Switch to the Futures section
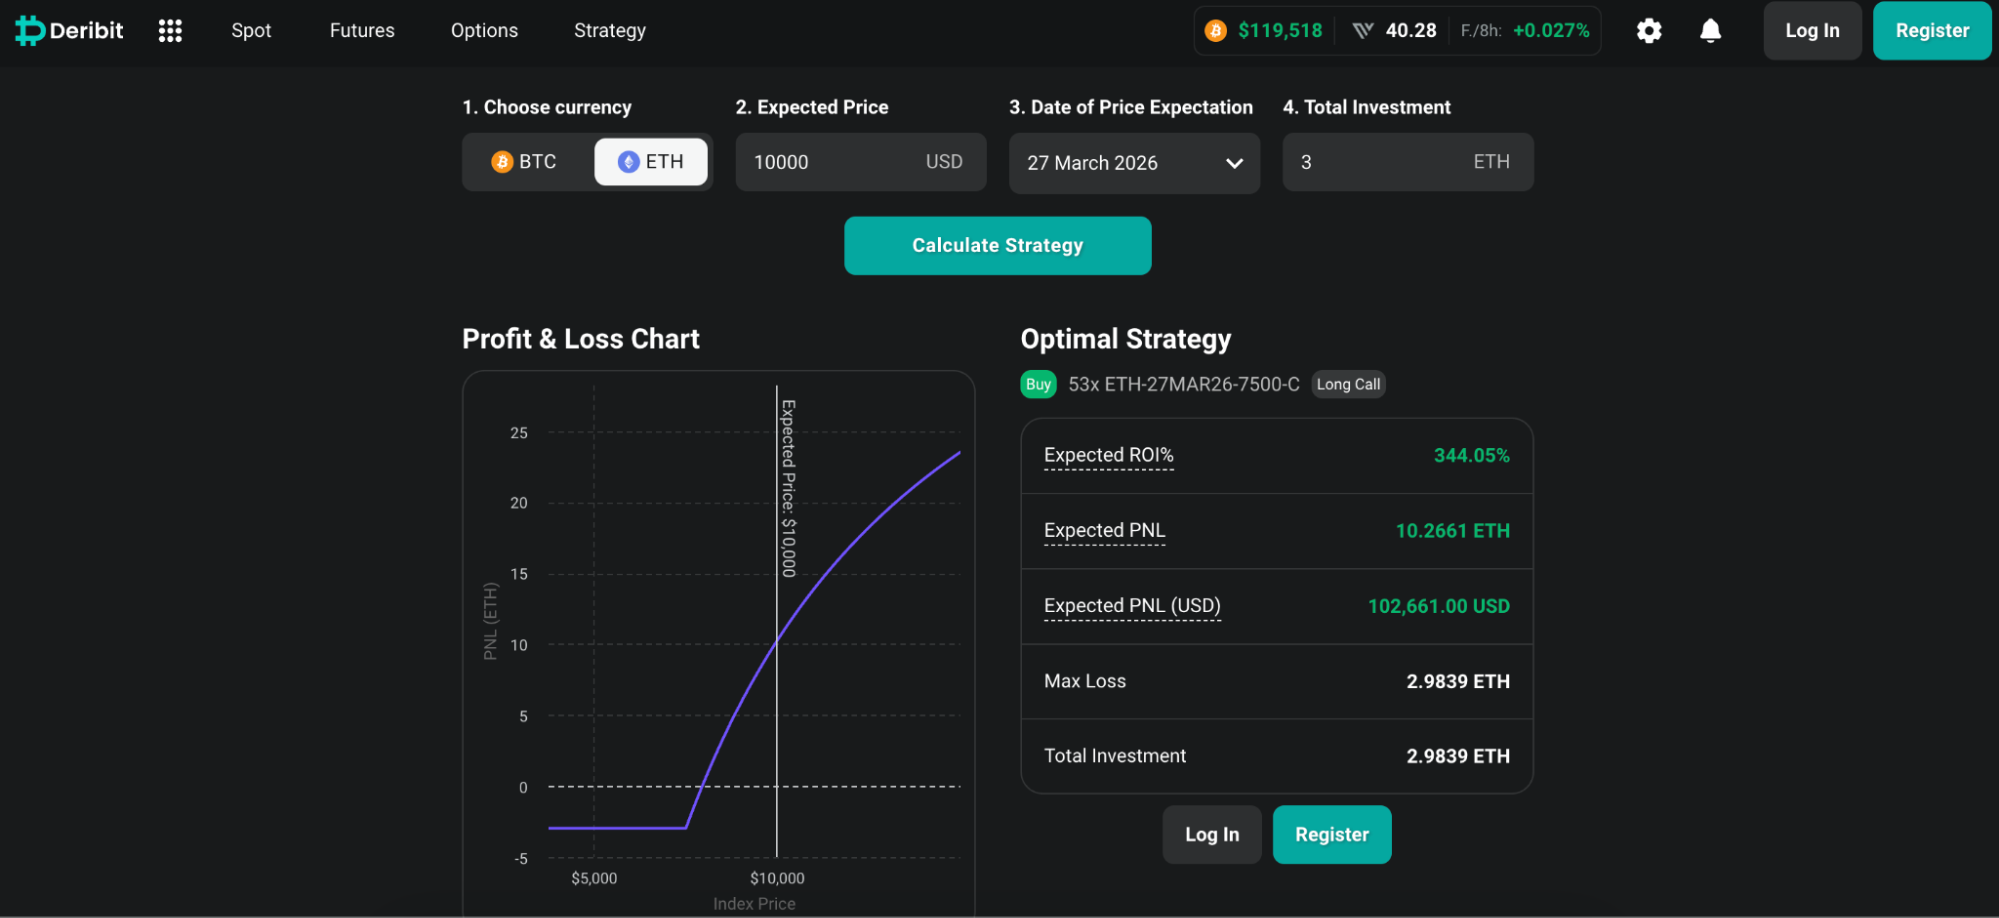1999x918 pixels. click(x=361, y=30)
